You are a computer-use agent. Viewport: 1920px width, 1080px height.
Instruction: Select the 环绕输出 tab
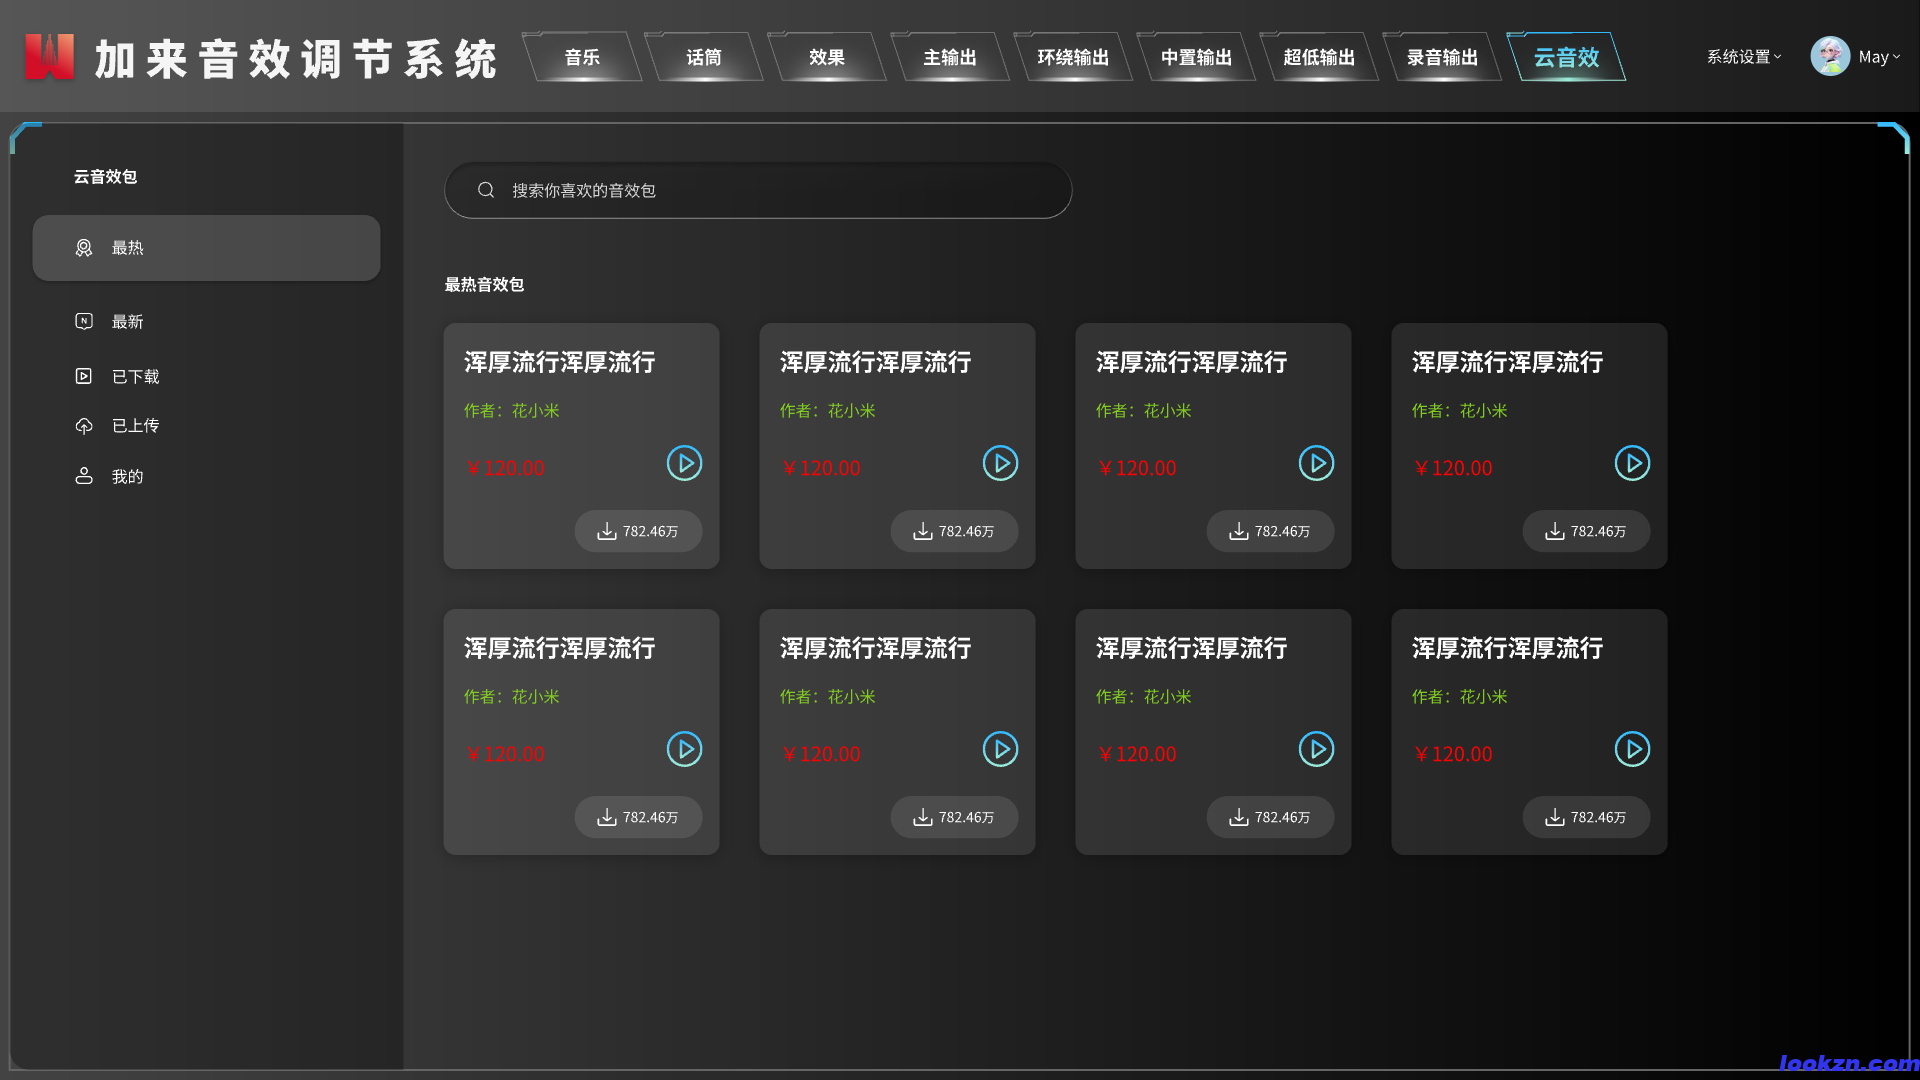click(x=1073, y=57)
